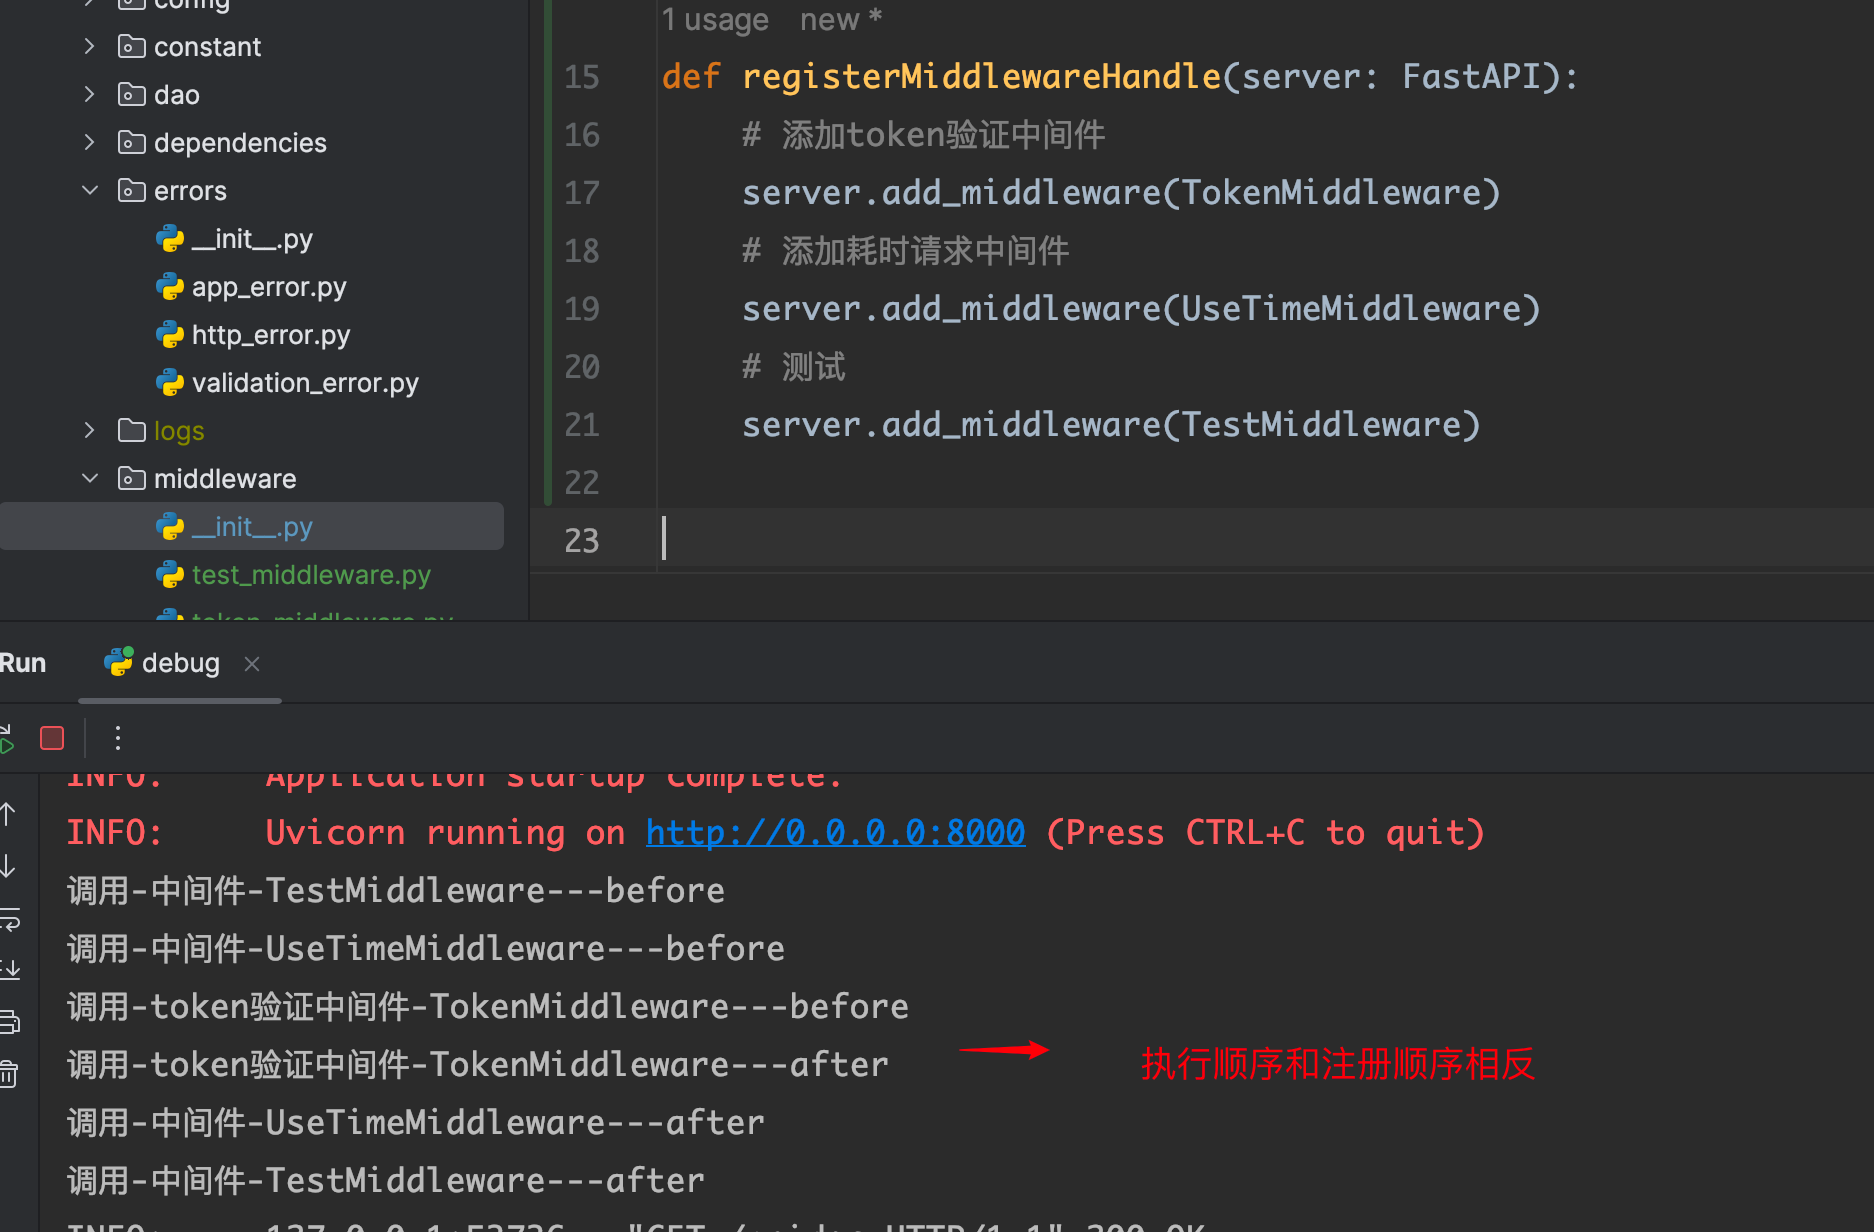Toggle scroll to end of console
The height and width of the screenshot is (1232, 1874).
click(9, 969)
